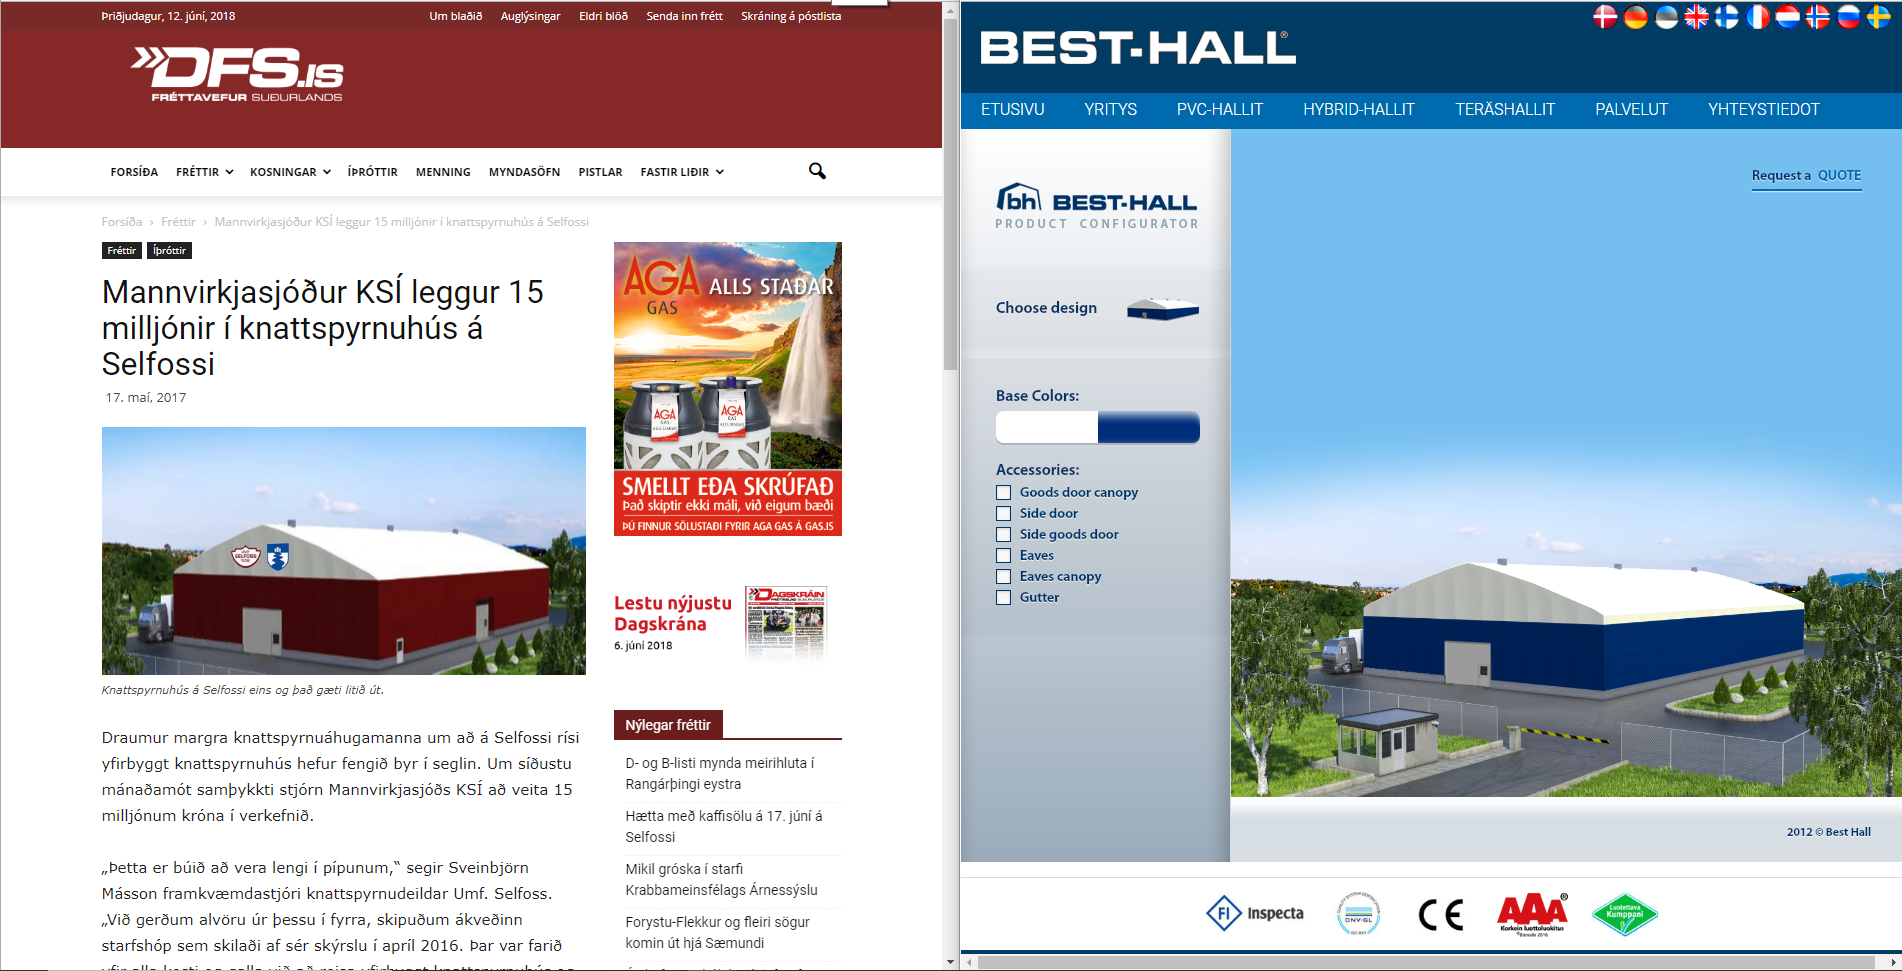Pick the blue base color swatch
1902x971 pixels.
tap(1148, 428)
